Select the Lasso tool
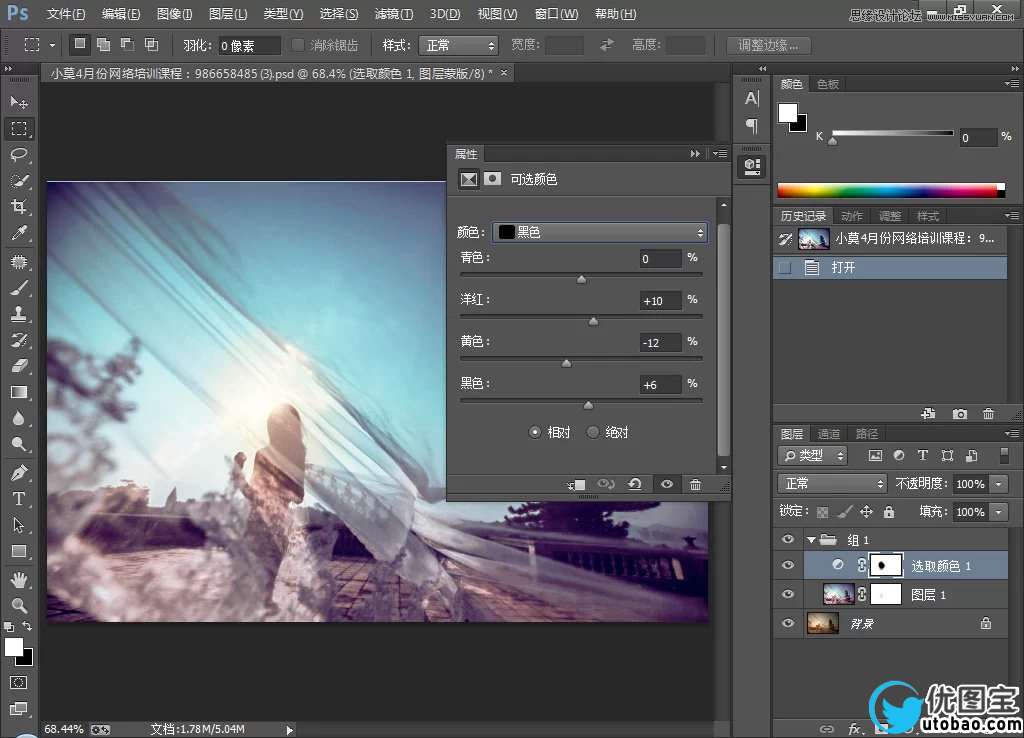 pos(19,155)
